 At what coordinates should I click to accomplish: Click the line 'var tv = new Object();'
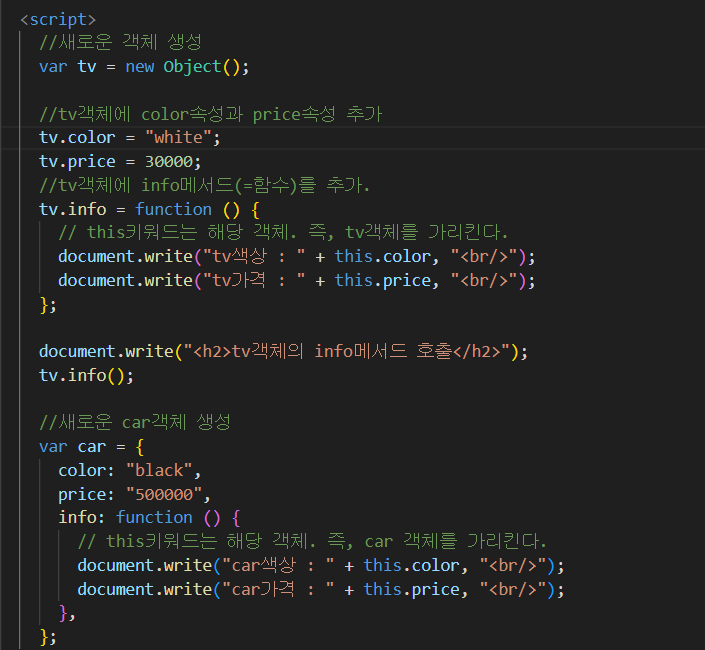click(x=144, y=67)
